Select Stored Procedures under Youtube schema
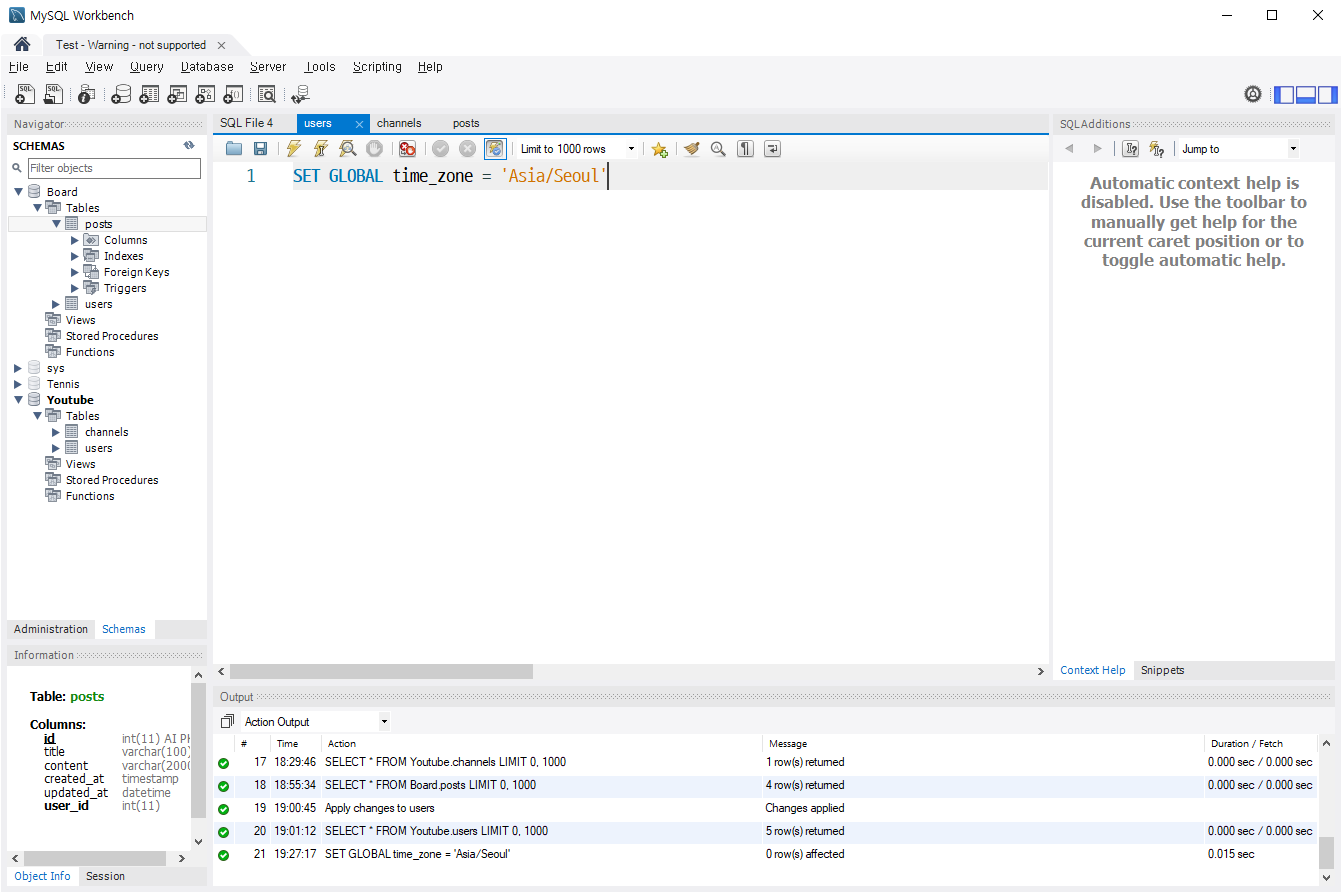 [x=112, y=480]
